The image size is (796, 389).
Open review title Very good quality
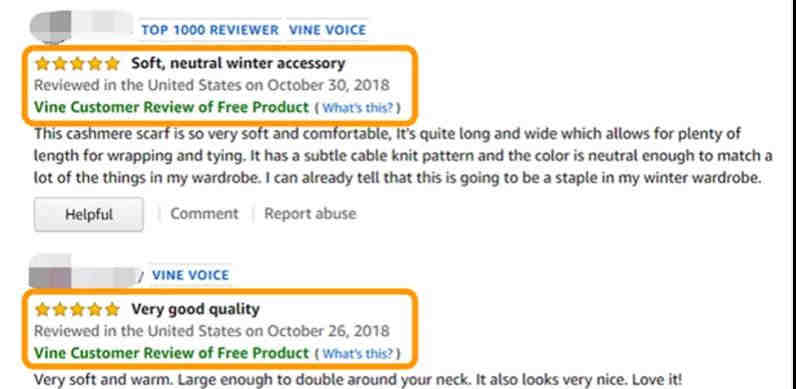195,309
